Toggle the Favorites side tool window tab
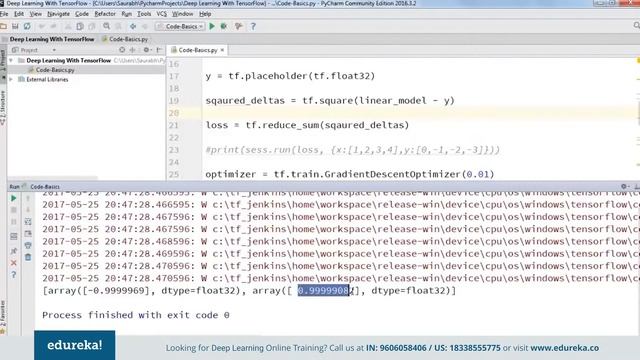 coord(3,318)
